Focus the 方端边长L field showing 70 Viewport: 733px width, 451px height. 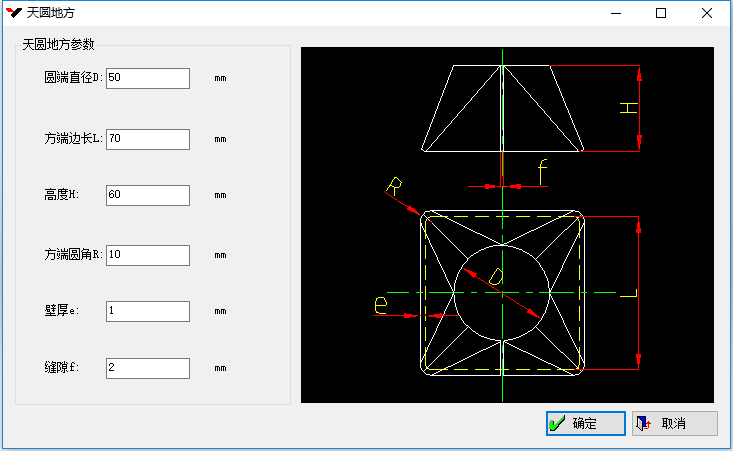click(x=147, y=138)
